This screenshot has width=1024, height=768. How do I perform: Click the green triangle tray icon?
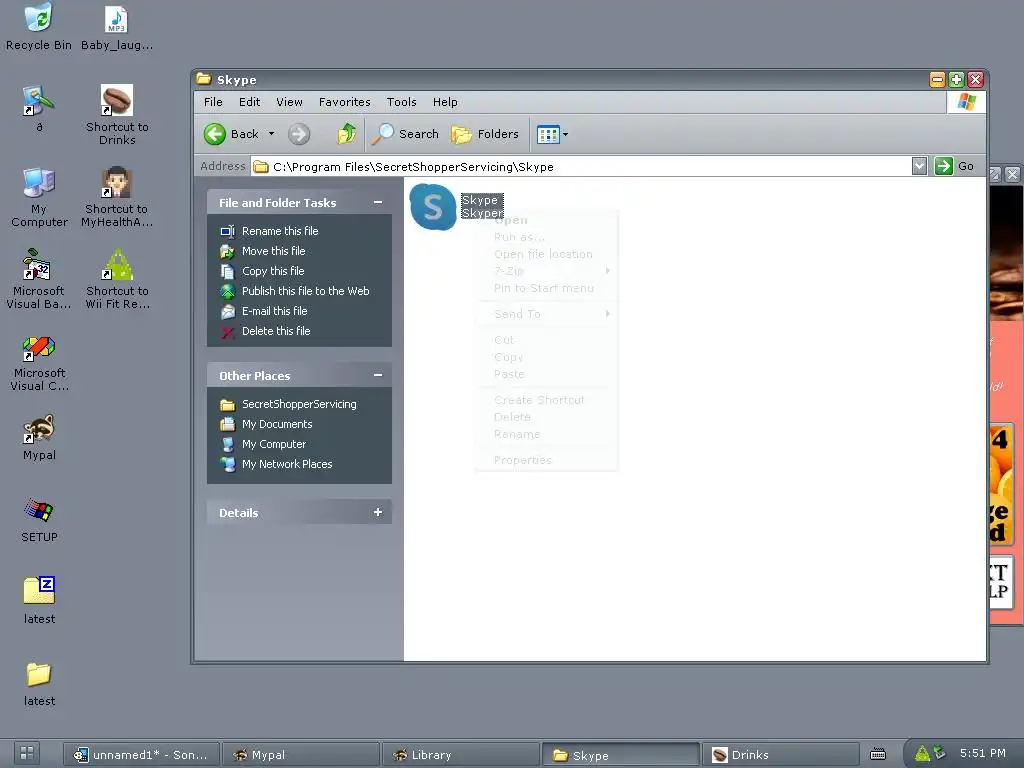[x=922, y=754]
